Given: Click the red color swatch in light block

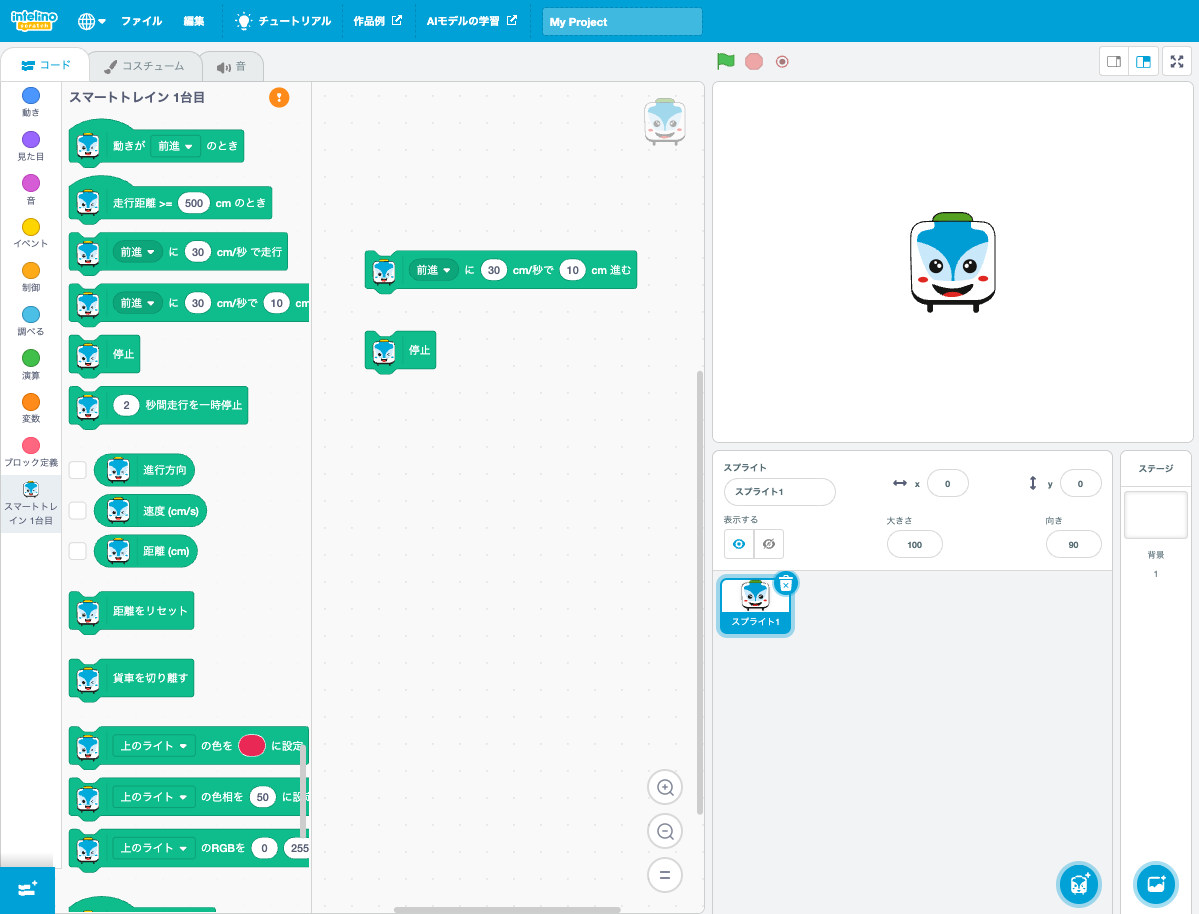Looking at the screenshot, I should click(252, 746).
